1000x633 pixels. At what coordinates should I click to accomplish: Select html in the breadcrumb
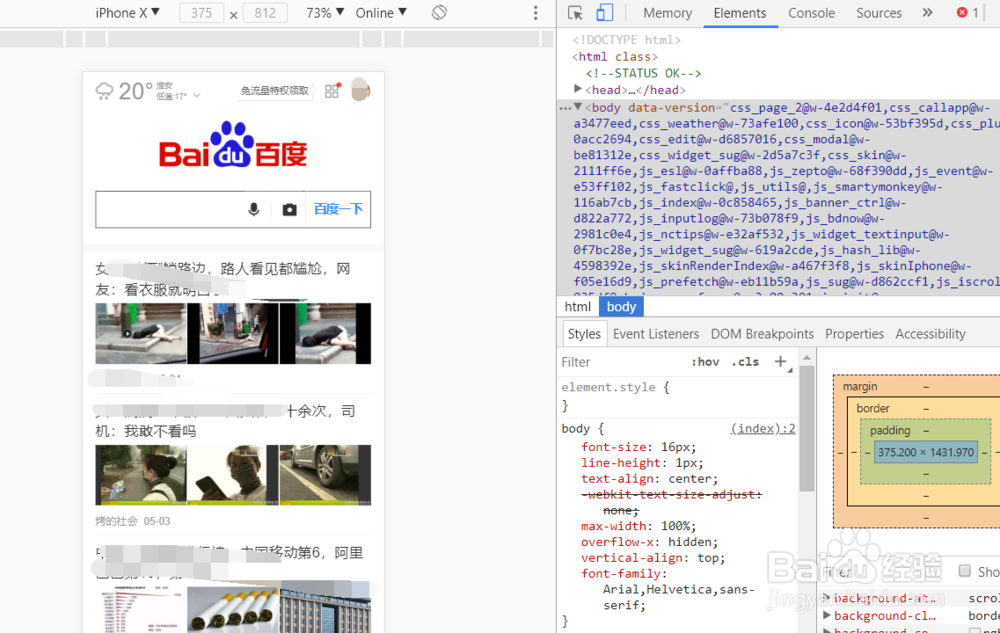point(578,307)
